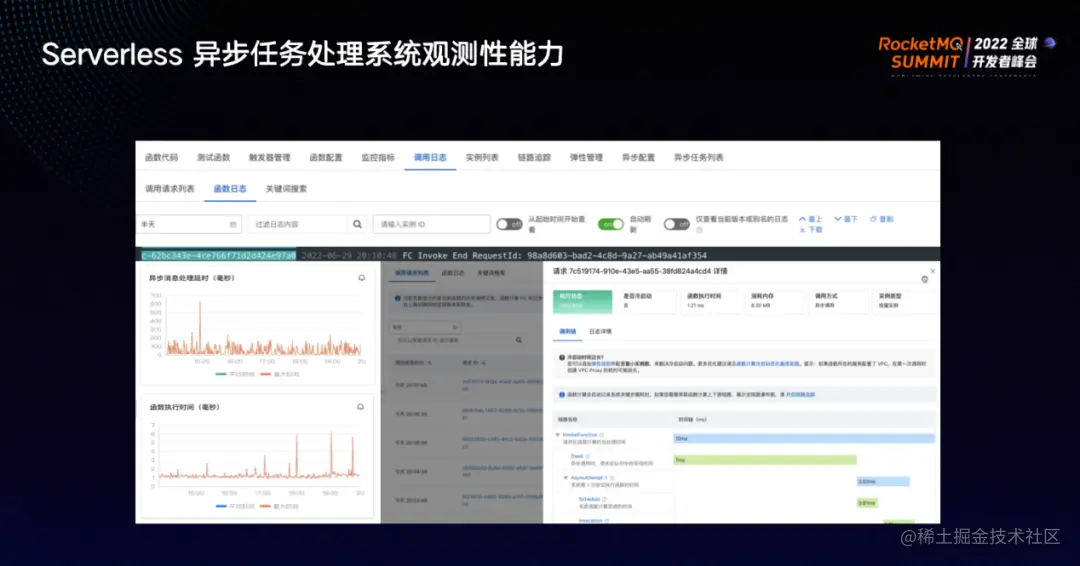The width and height of the screenshot is (1080, 566).
Task: Click help icon next to Dwell
Action: [x=588, y=457]
